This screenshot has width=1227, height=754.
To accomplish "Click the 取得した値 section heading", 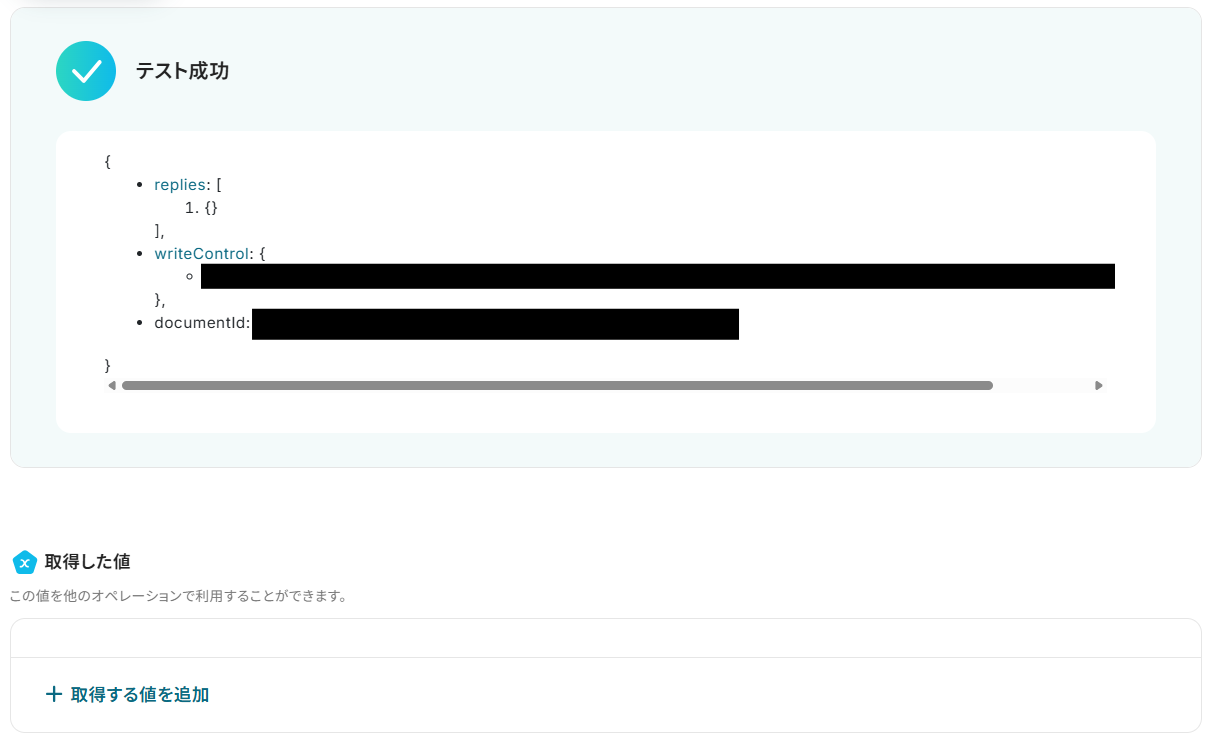I will pyautogui.click(x=87, y=562).
